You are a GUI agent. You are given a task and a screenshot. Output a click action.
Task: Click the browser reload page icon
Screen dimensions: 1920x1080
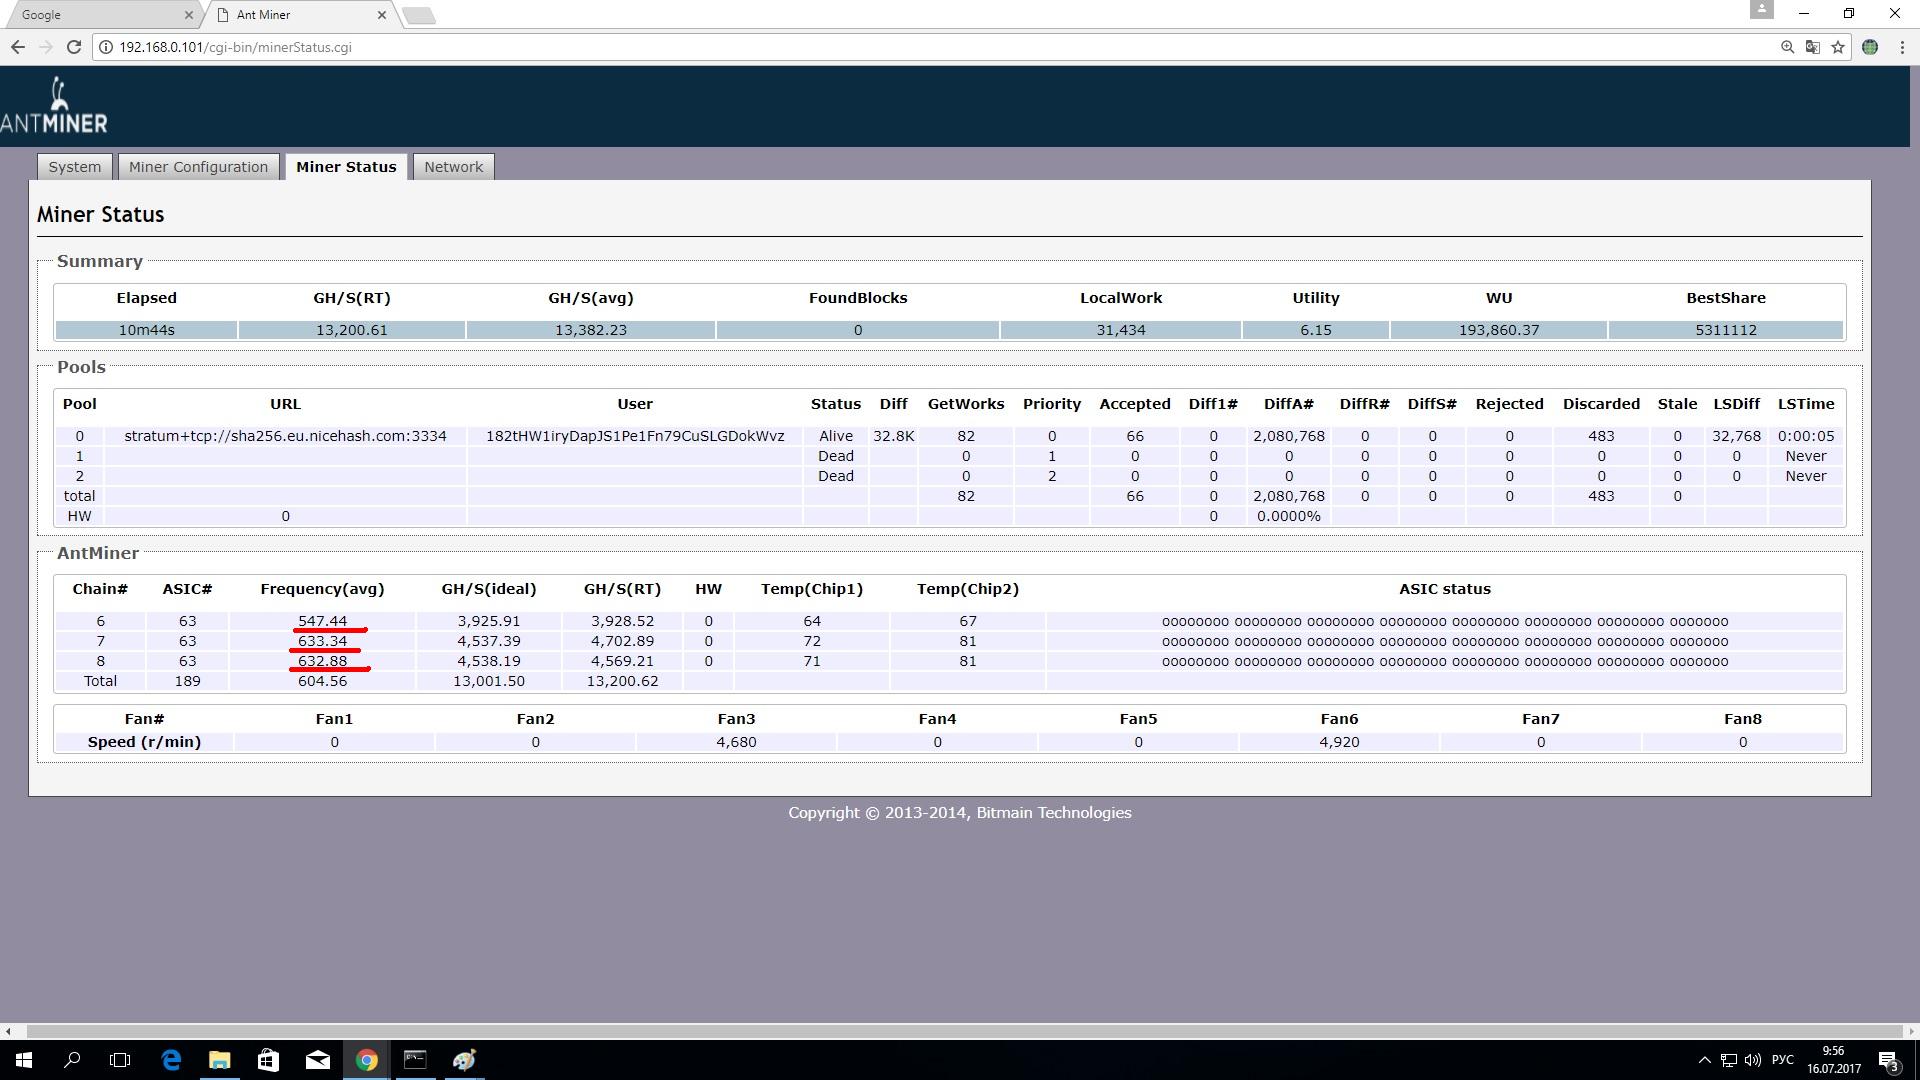click(x=73, y=47)
